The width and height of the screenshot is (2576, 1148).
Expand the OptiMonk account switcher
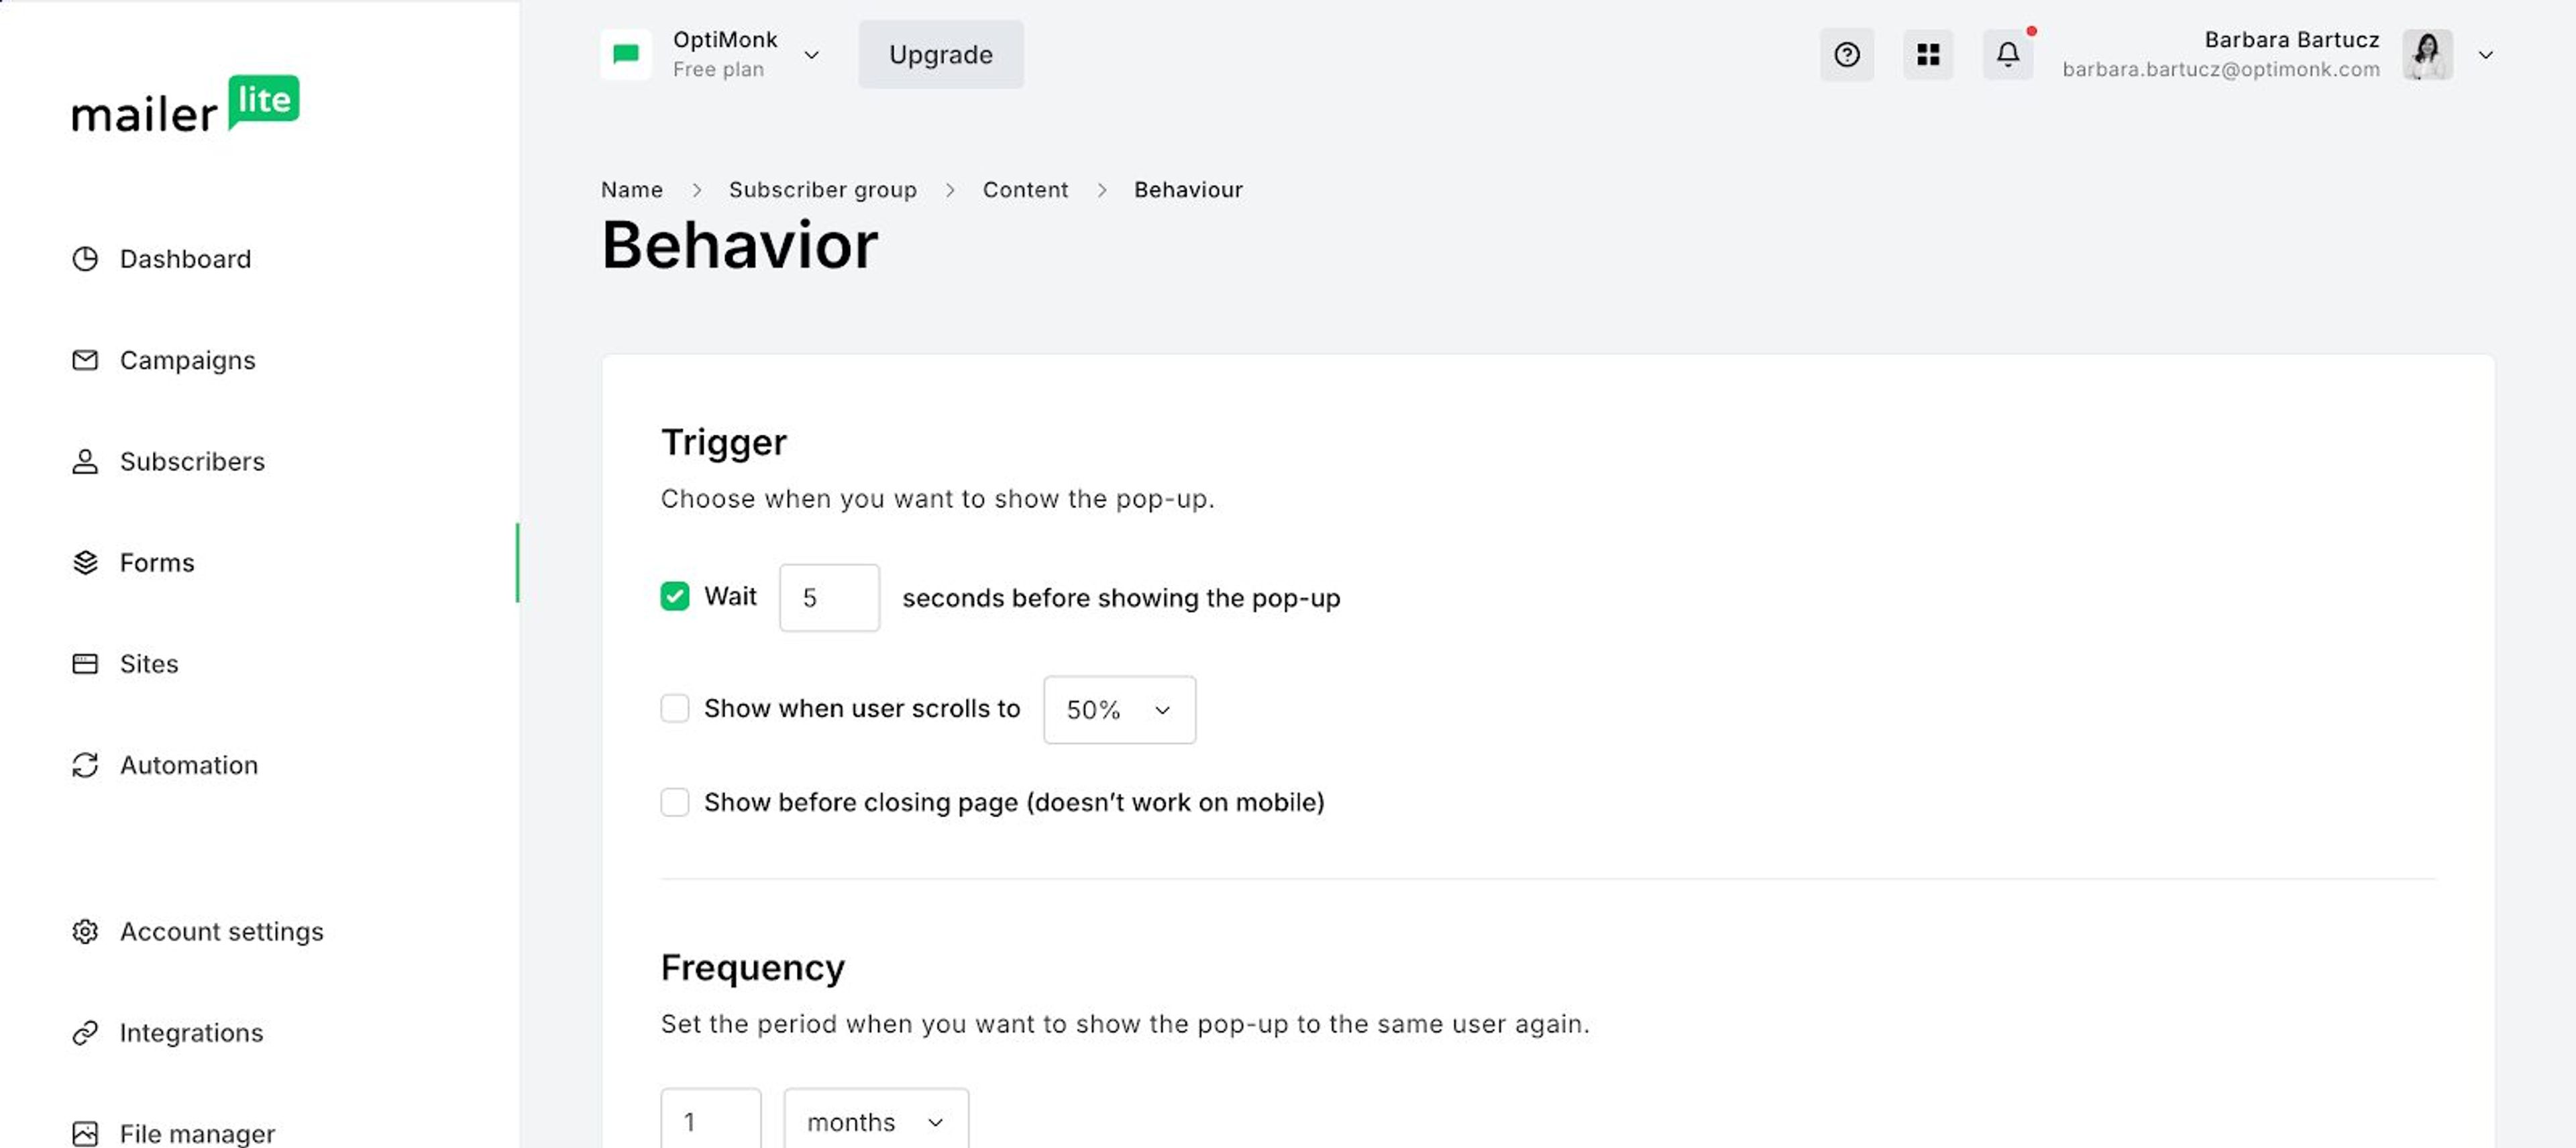click(812, 55)
